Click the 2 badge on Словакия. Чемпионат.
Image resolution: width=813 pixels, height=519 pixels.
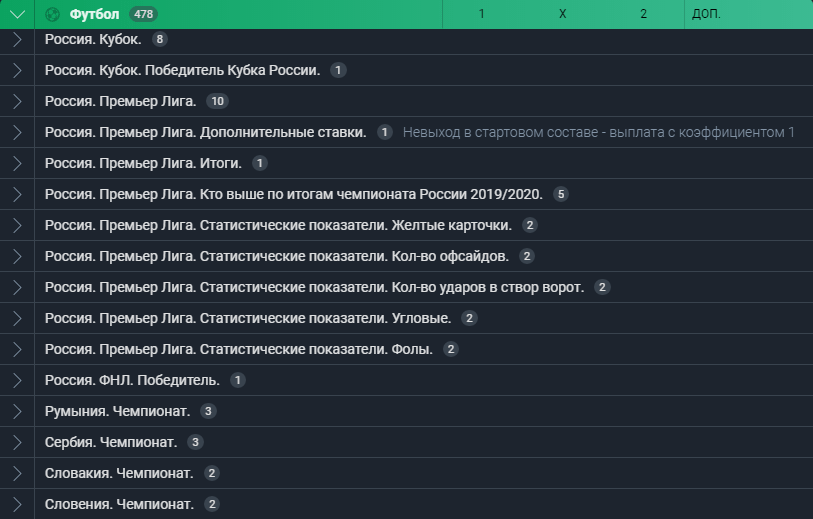pyautogui.click(x=212, y=473)
